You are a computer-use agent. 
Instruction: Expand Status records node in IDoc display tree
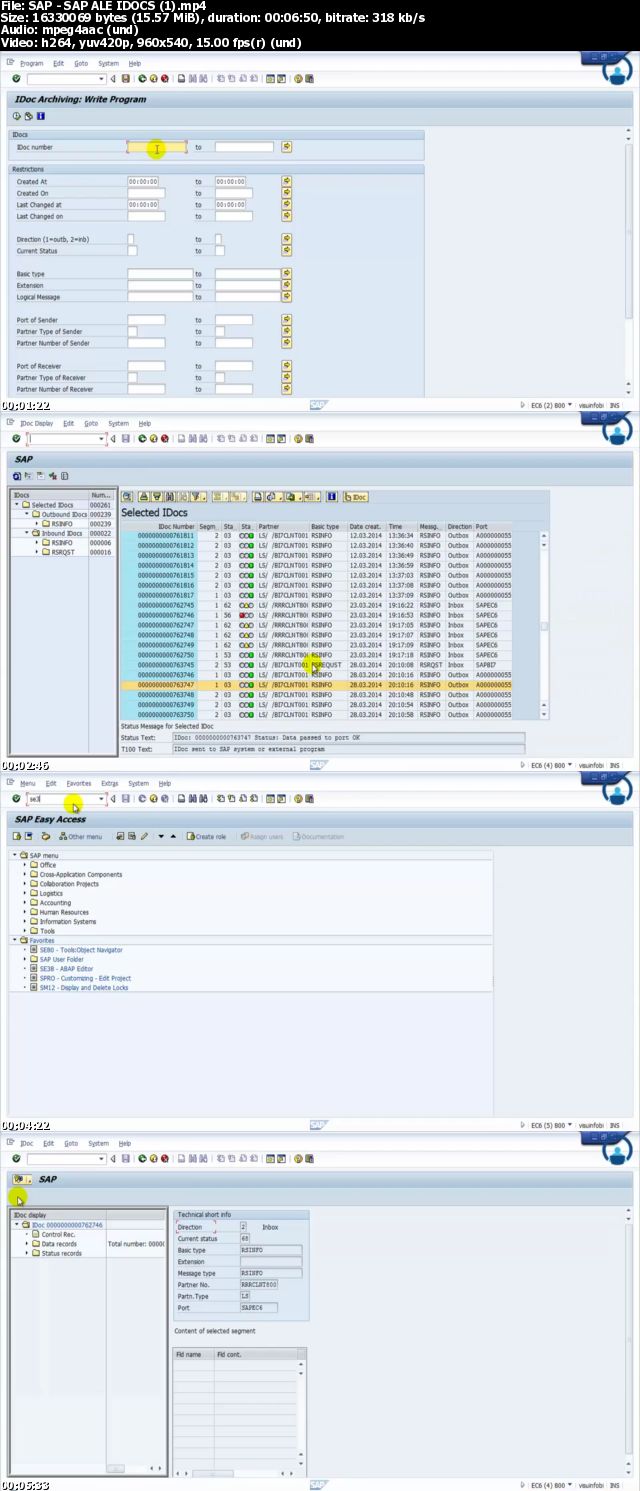click(27, 1253)
